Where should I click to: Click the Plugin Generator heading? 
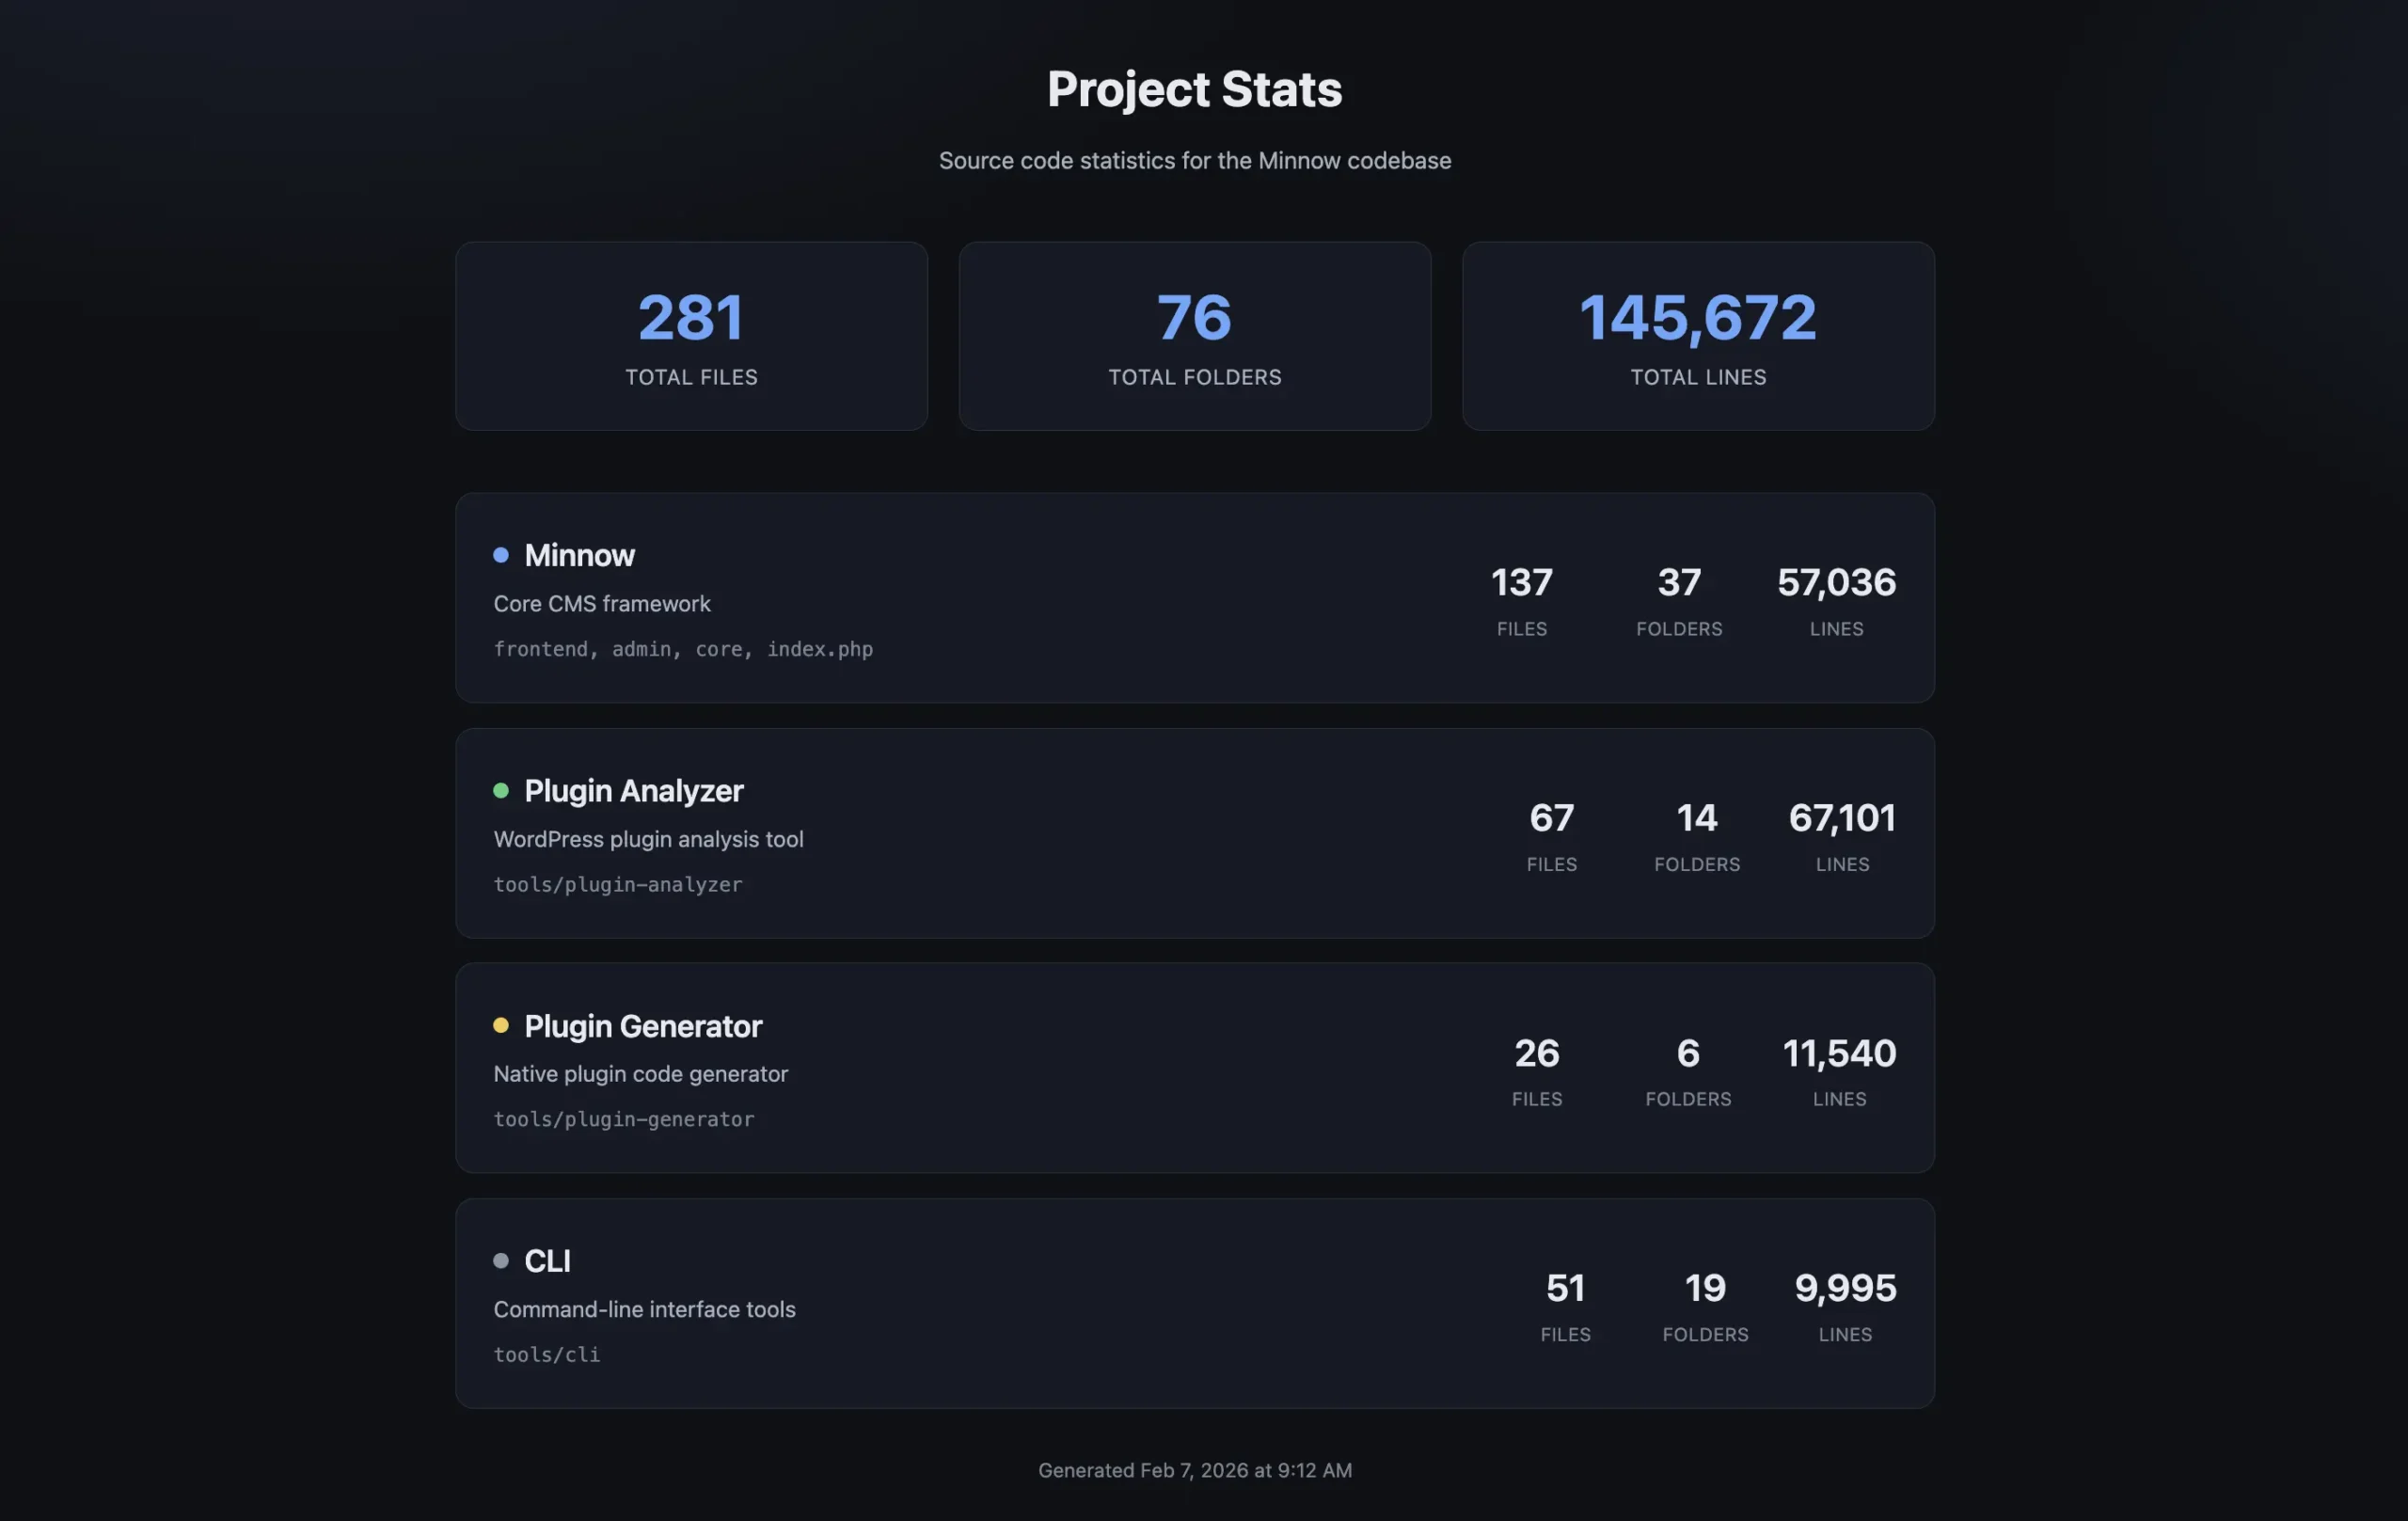tap(643, 1026)
